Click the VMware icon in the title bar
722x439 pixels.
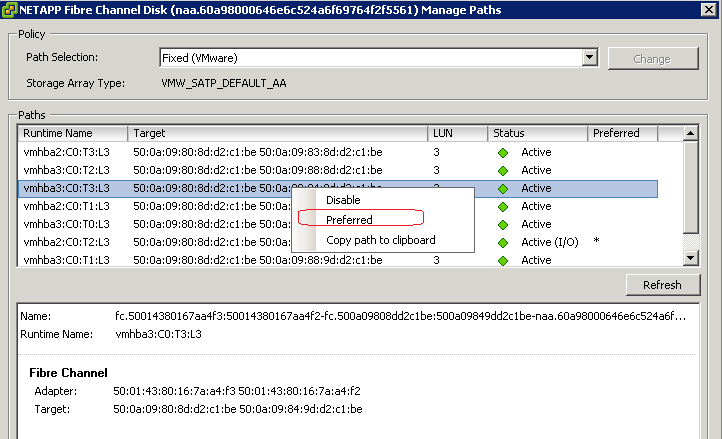[9, 10]
